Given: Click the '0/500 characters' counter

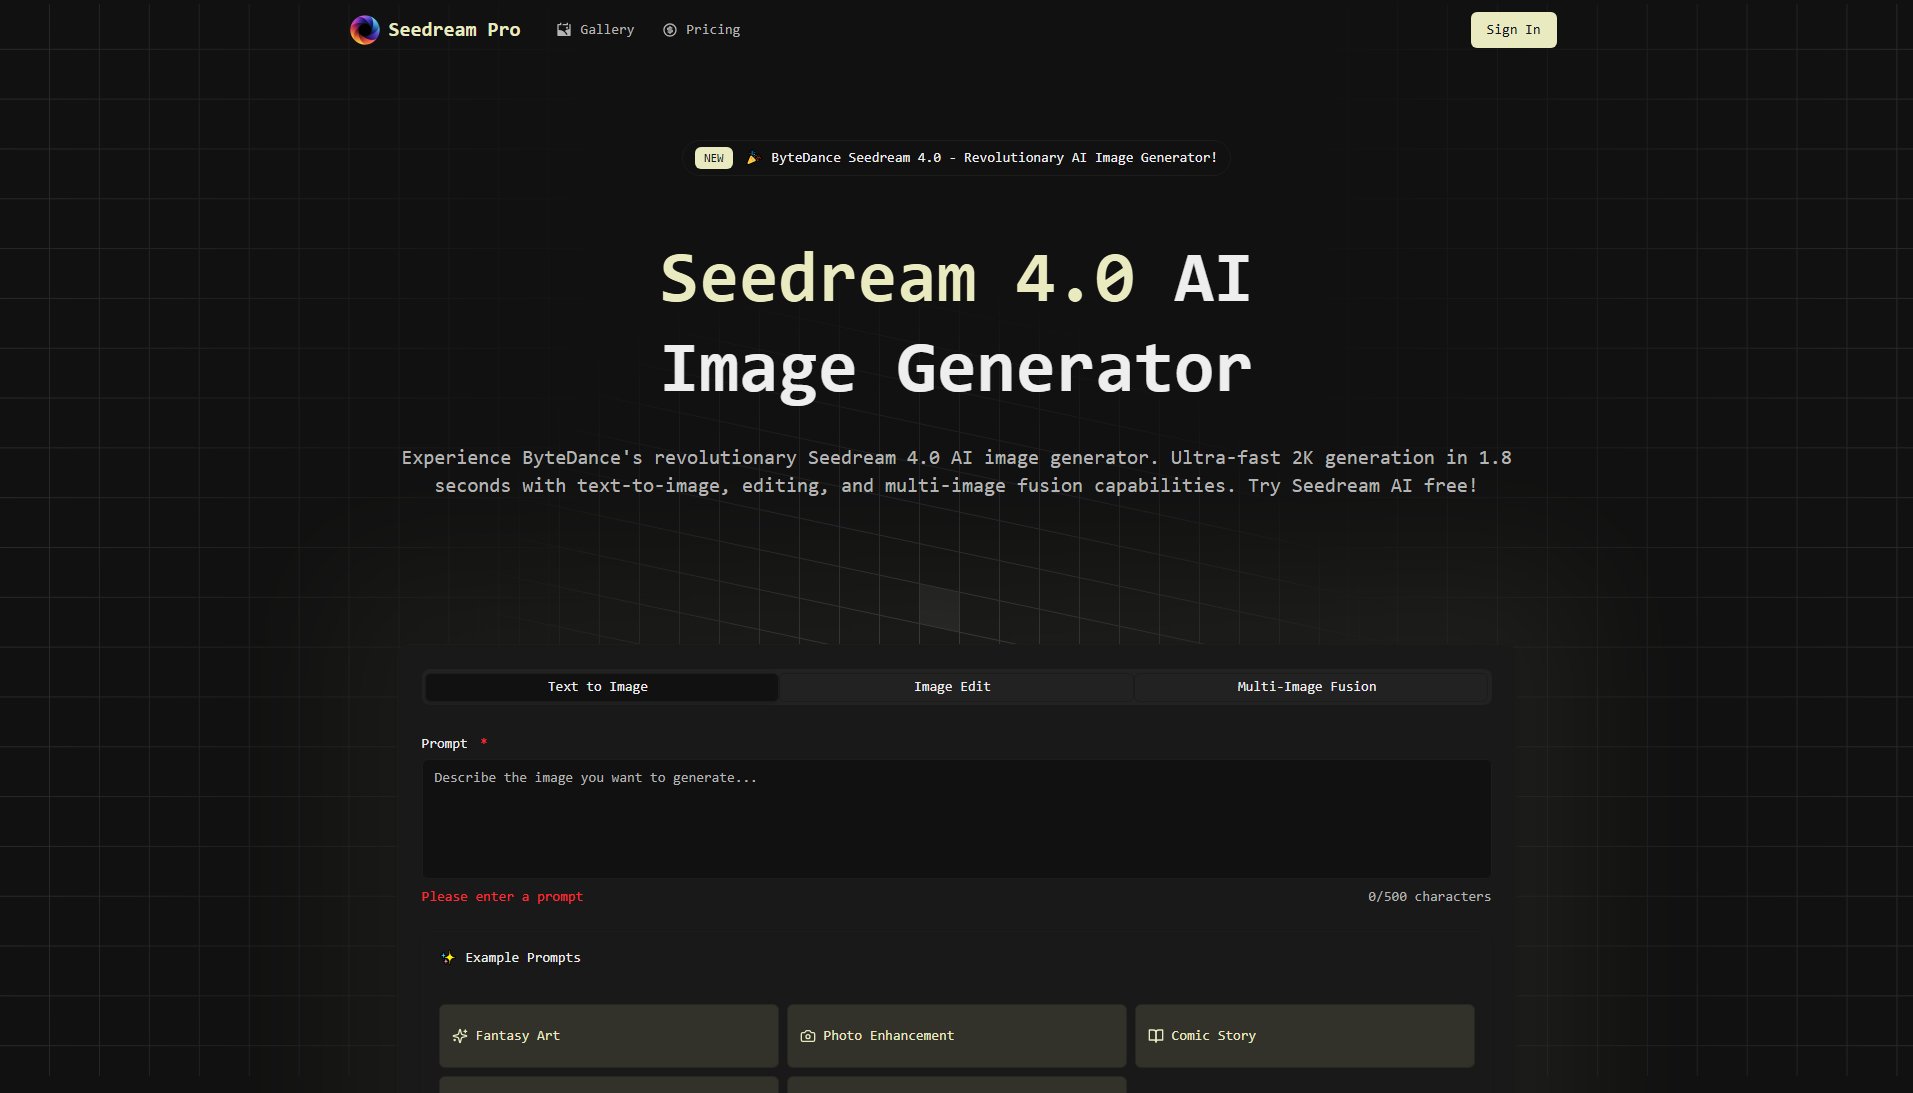Looking at the screenshot, I should (x=1429, y=897).
